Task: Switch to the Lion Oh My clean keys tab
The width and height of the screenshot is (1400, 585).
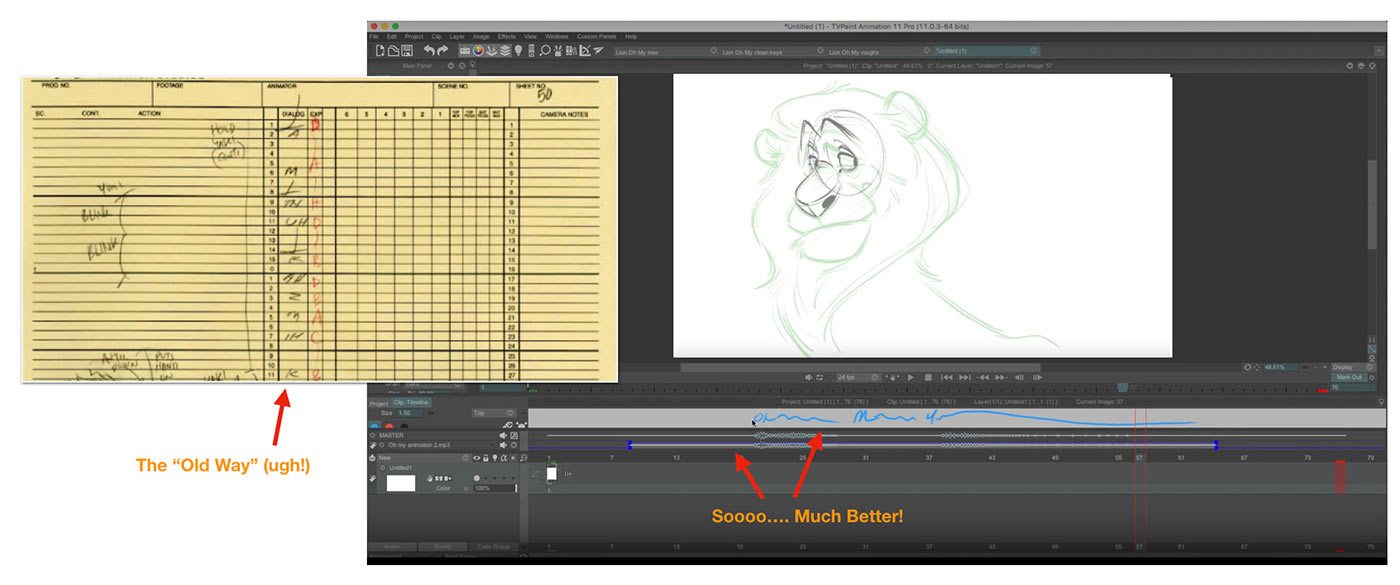Action: tap(753, 51)
